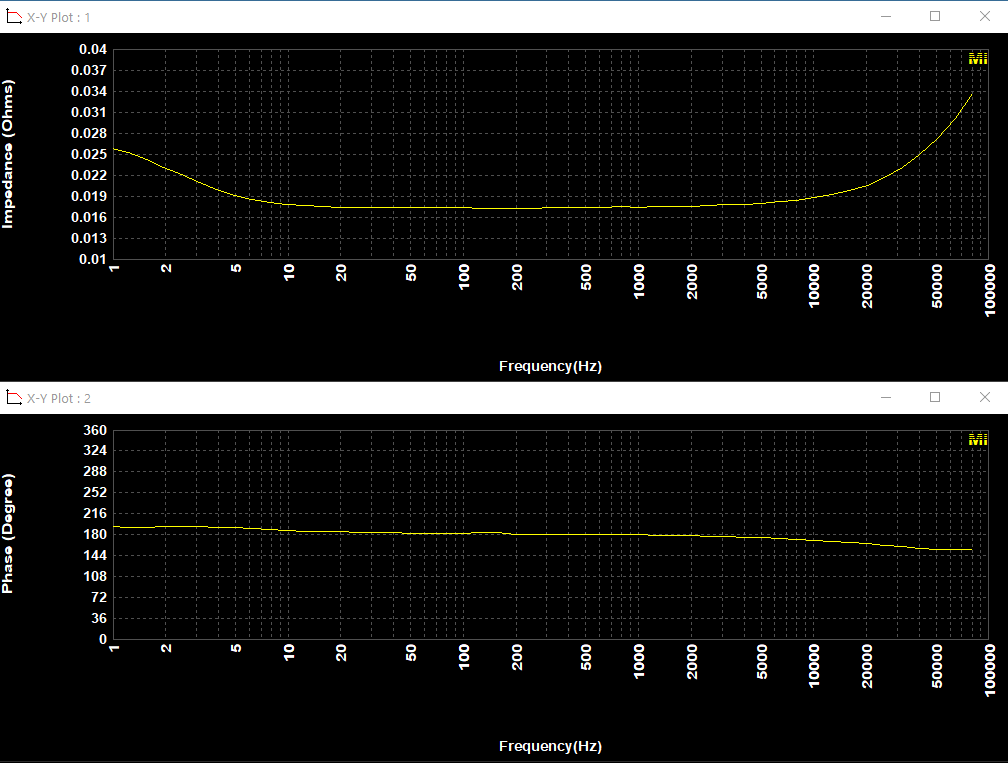
Task: Click the 360 tick on the phase axis
Action: (95, 430)
